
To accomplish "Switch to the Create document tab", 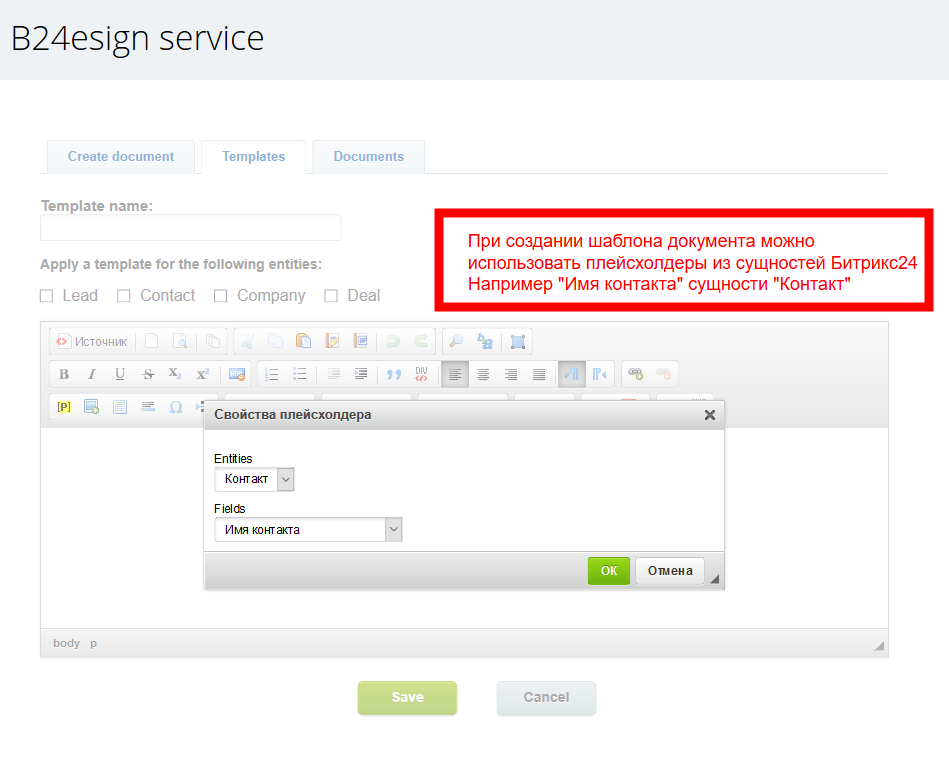I will click(121, 157).
